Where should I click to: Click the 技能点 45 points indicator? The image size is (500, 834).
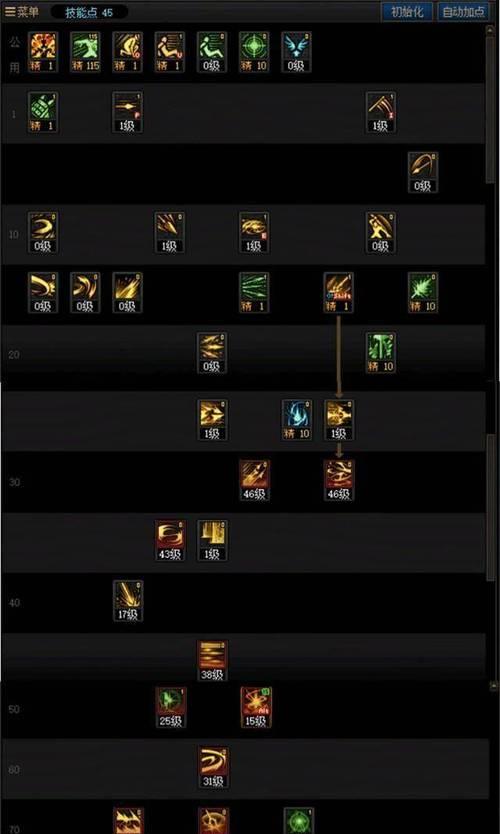[x=89, y=12]
